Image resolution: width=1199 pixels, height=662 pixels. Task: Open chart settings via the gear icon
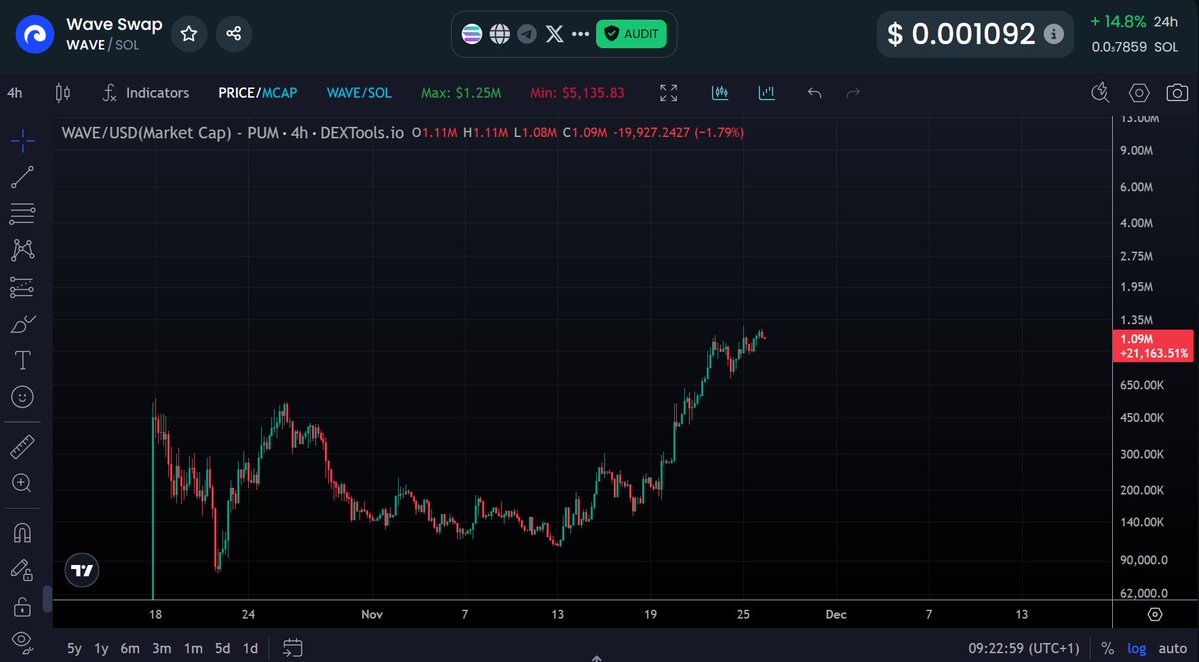(x=1139, y=92)
